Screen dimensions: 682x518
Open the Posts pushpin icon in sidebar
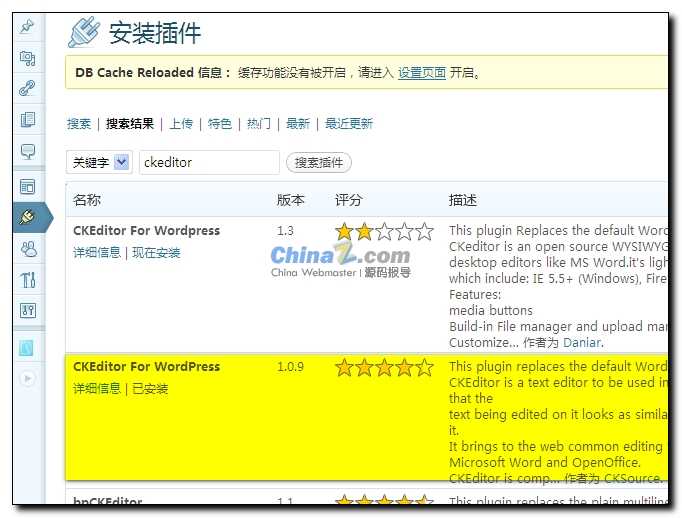[27, 27]
